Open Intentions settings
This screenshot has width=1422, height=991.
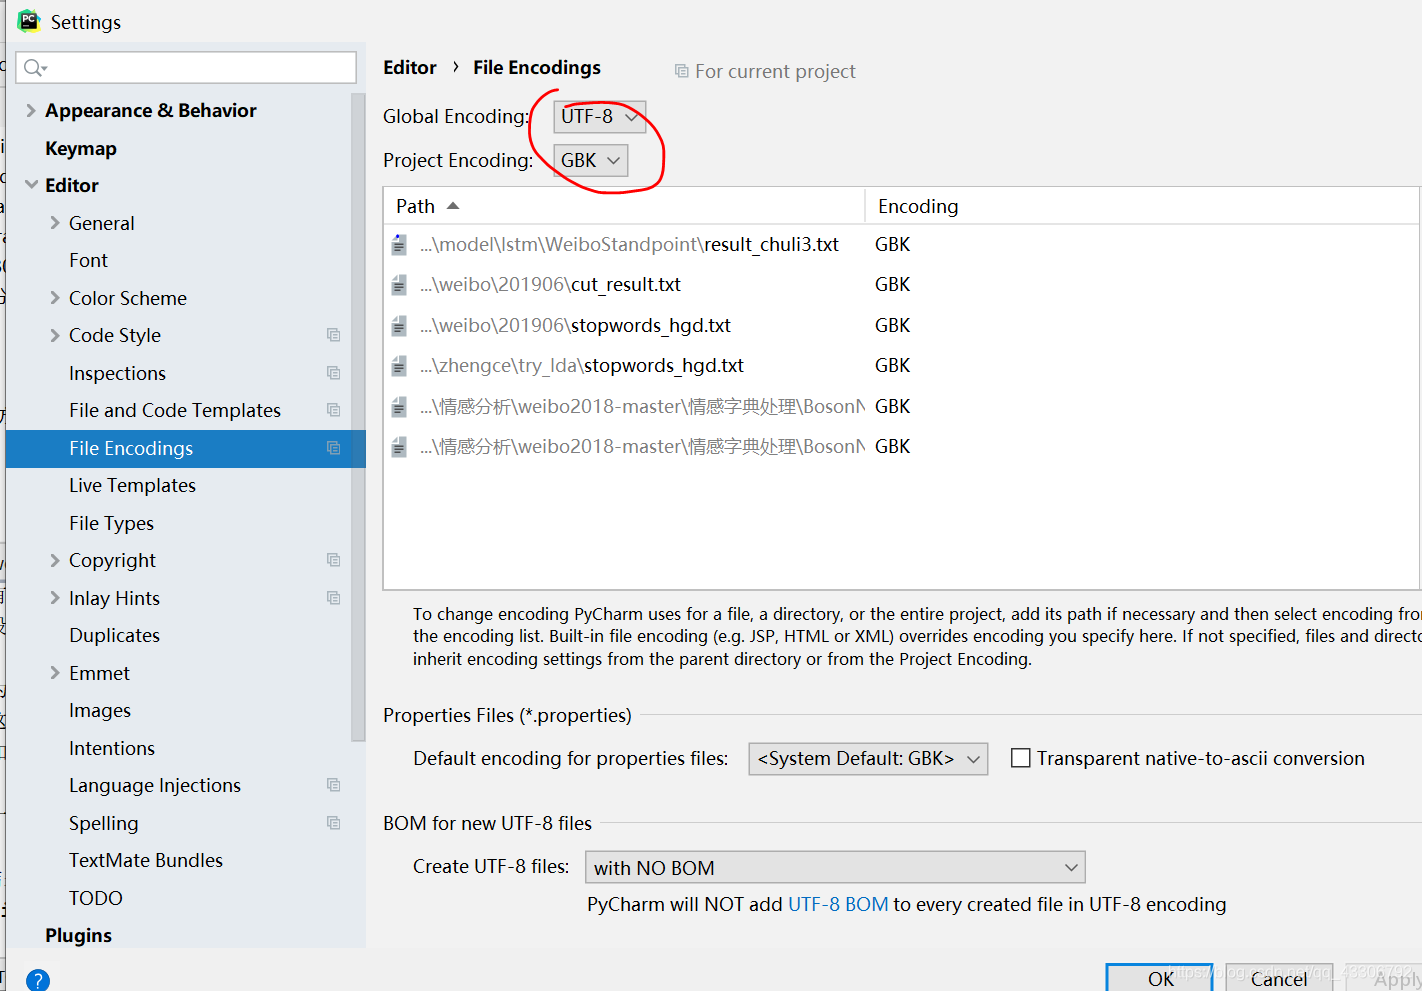(112, 748)
